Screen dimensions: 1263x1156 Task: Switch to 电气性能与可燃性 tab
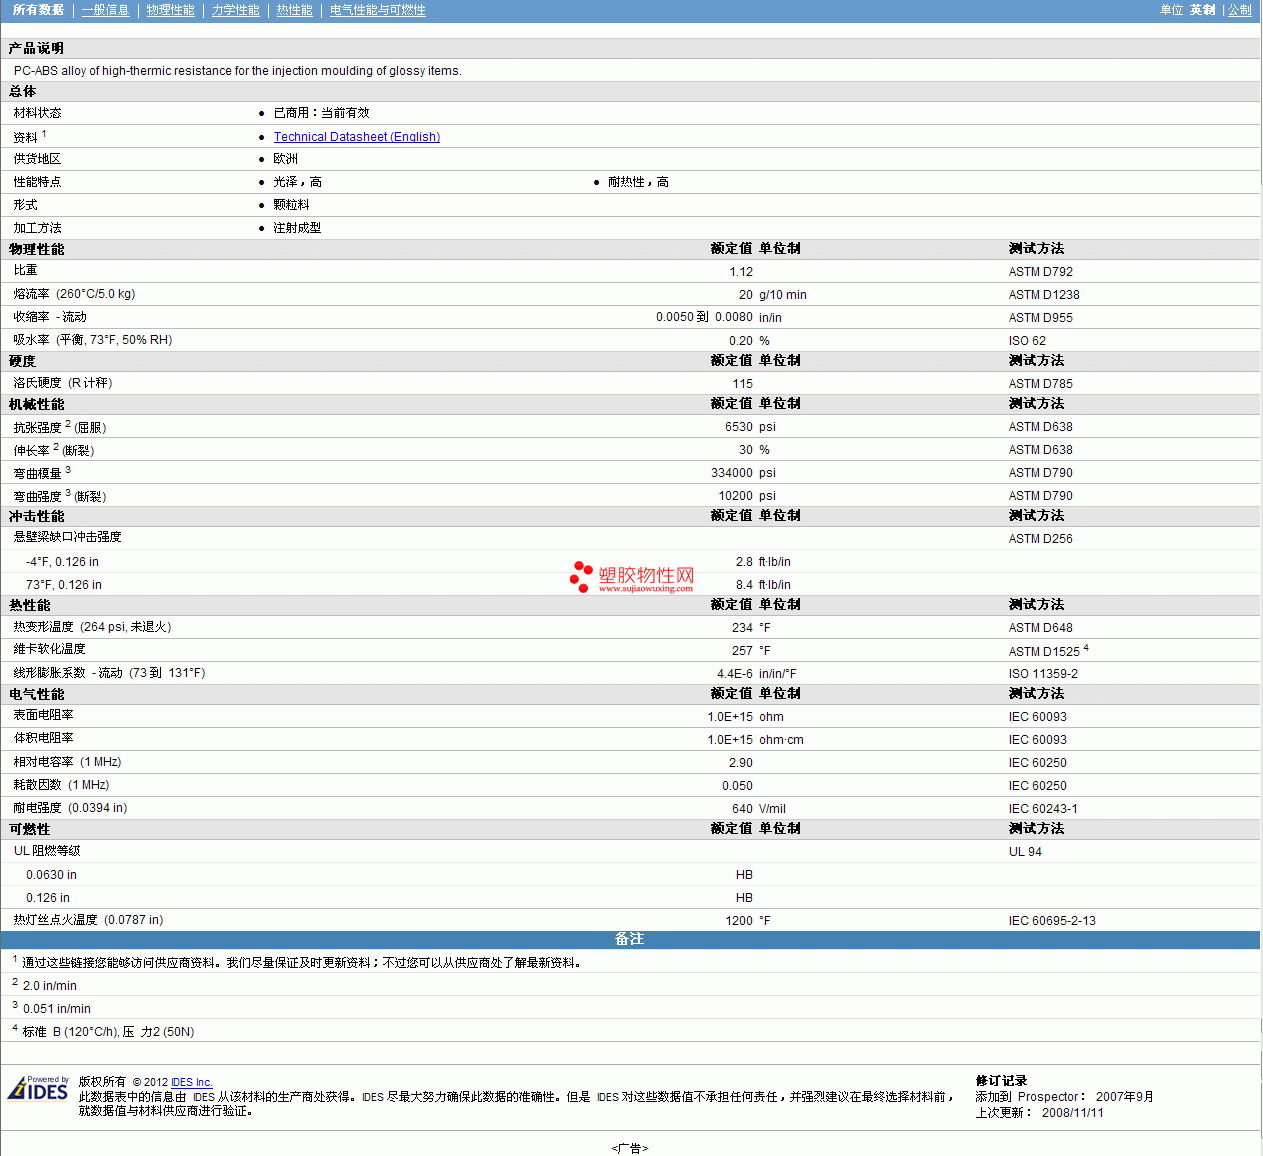378,10
